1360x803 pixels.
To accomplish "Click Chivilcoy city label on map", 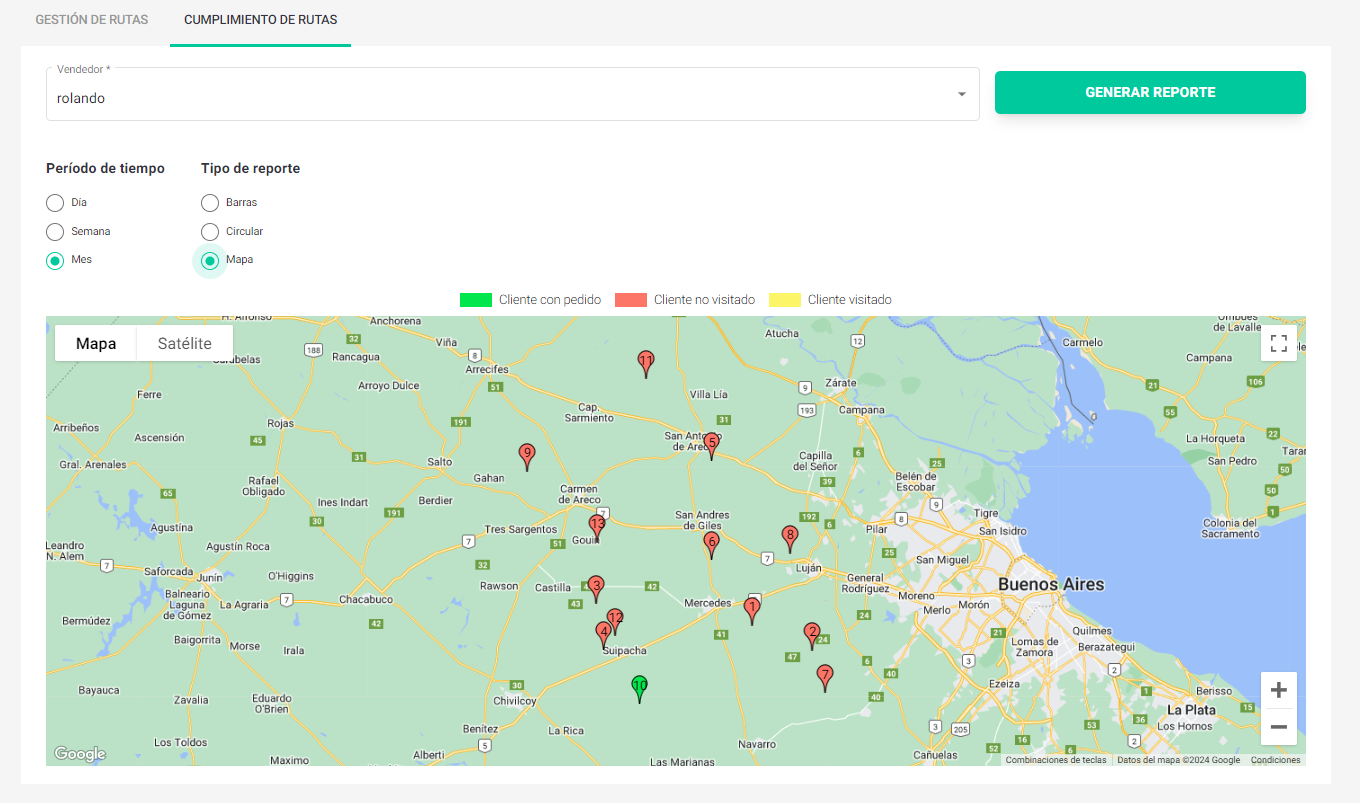I will [x=514, y=701].
